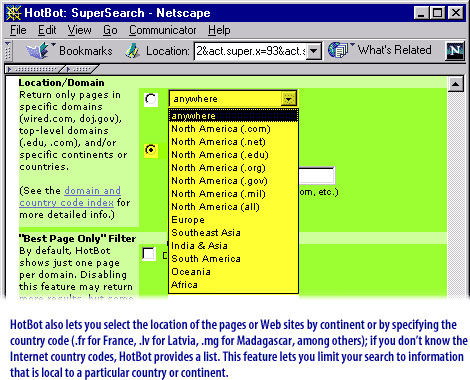
Task: Click the Location/Domain heading text
Action: tap(61, 83)
